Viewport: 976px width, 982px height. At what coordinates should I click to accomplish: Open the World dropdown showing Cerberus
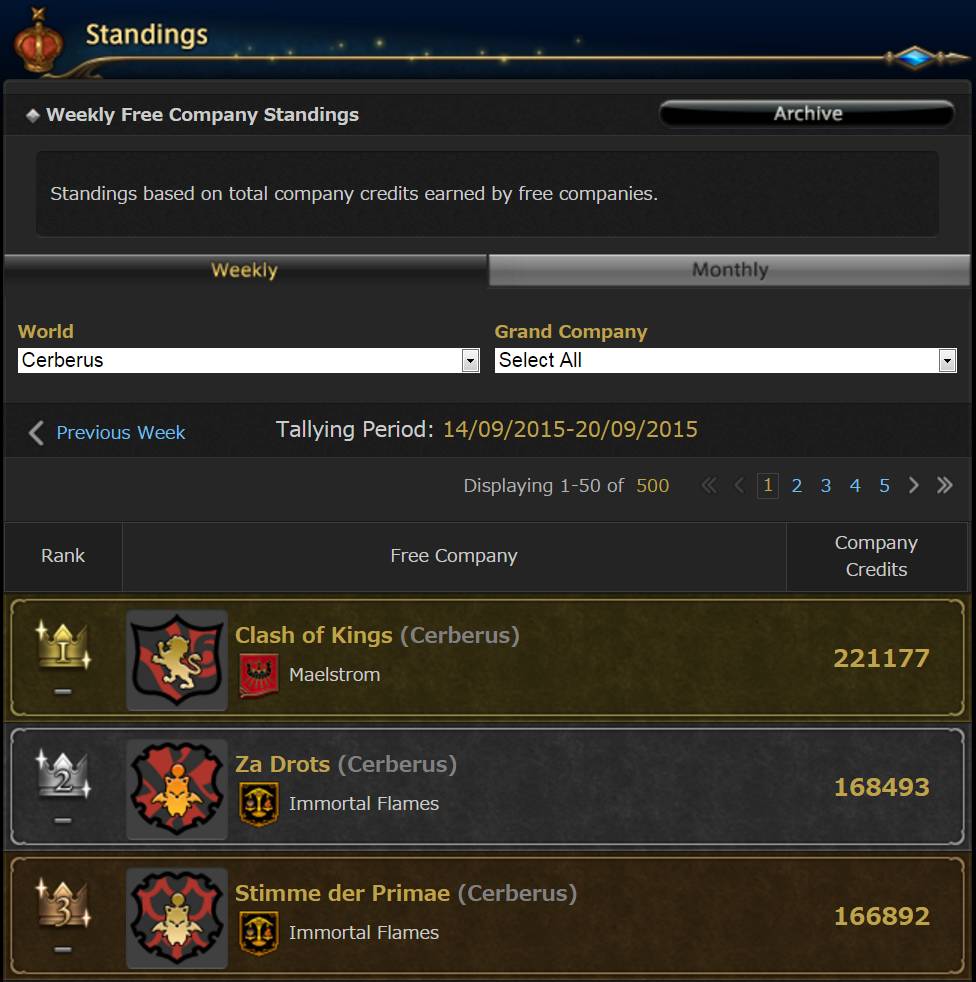pyautogui.click(x=249, y=360)
